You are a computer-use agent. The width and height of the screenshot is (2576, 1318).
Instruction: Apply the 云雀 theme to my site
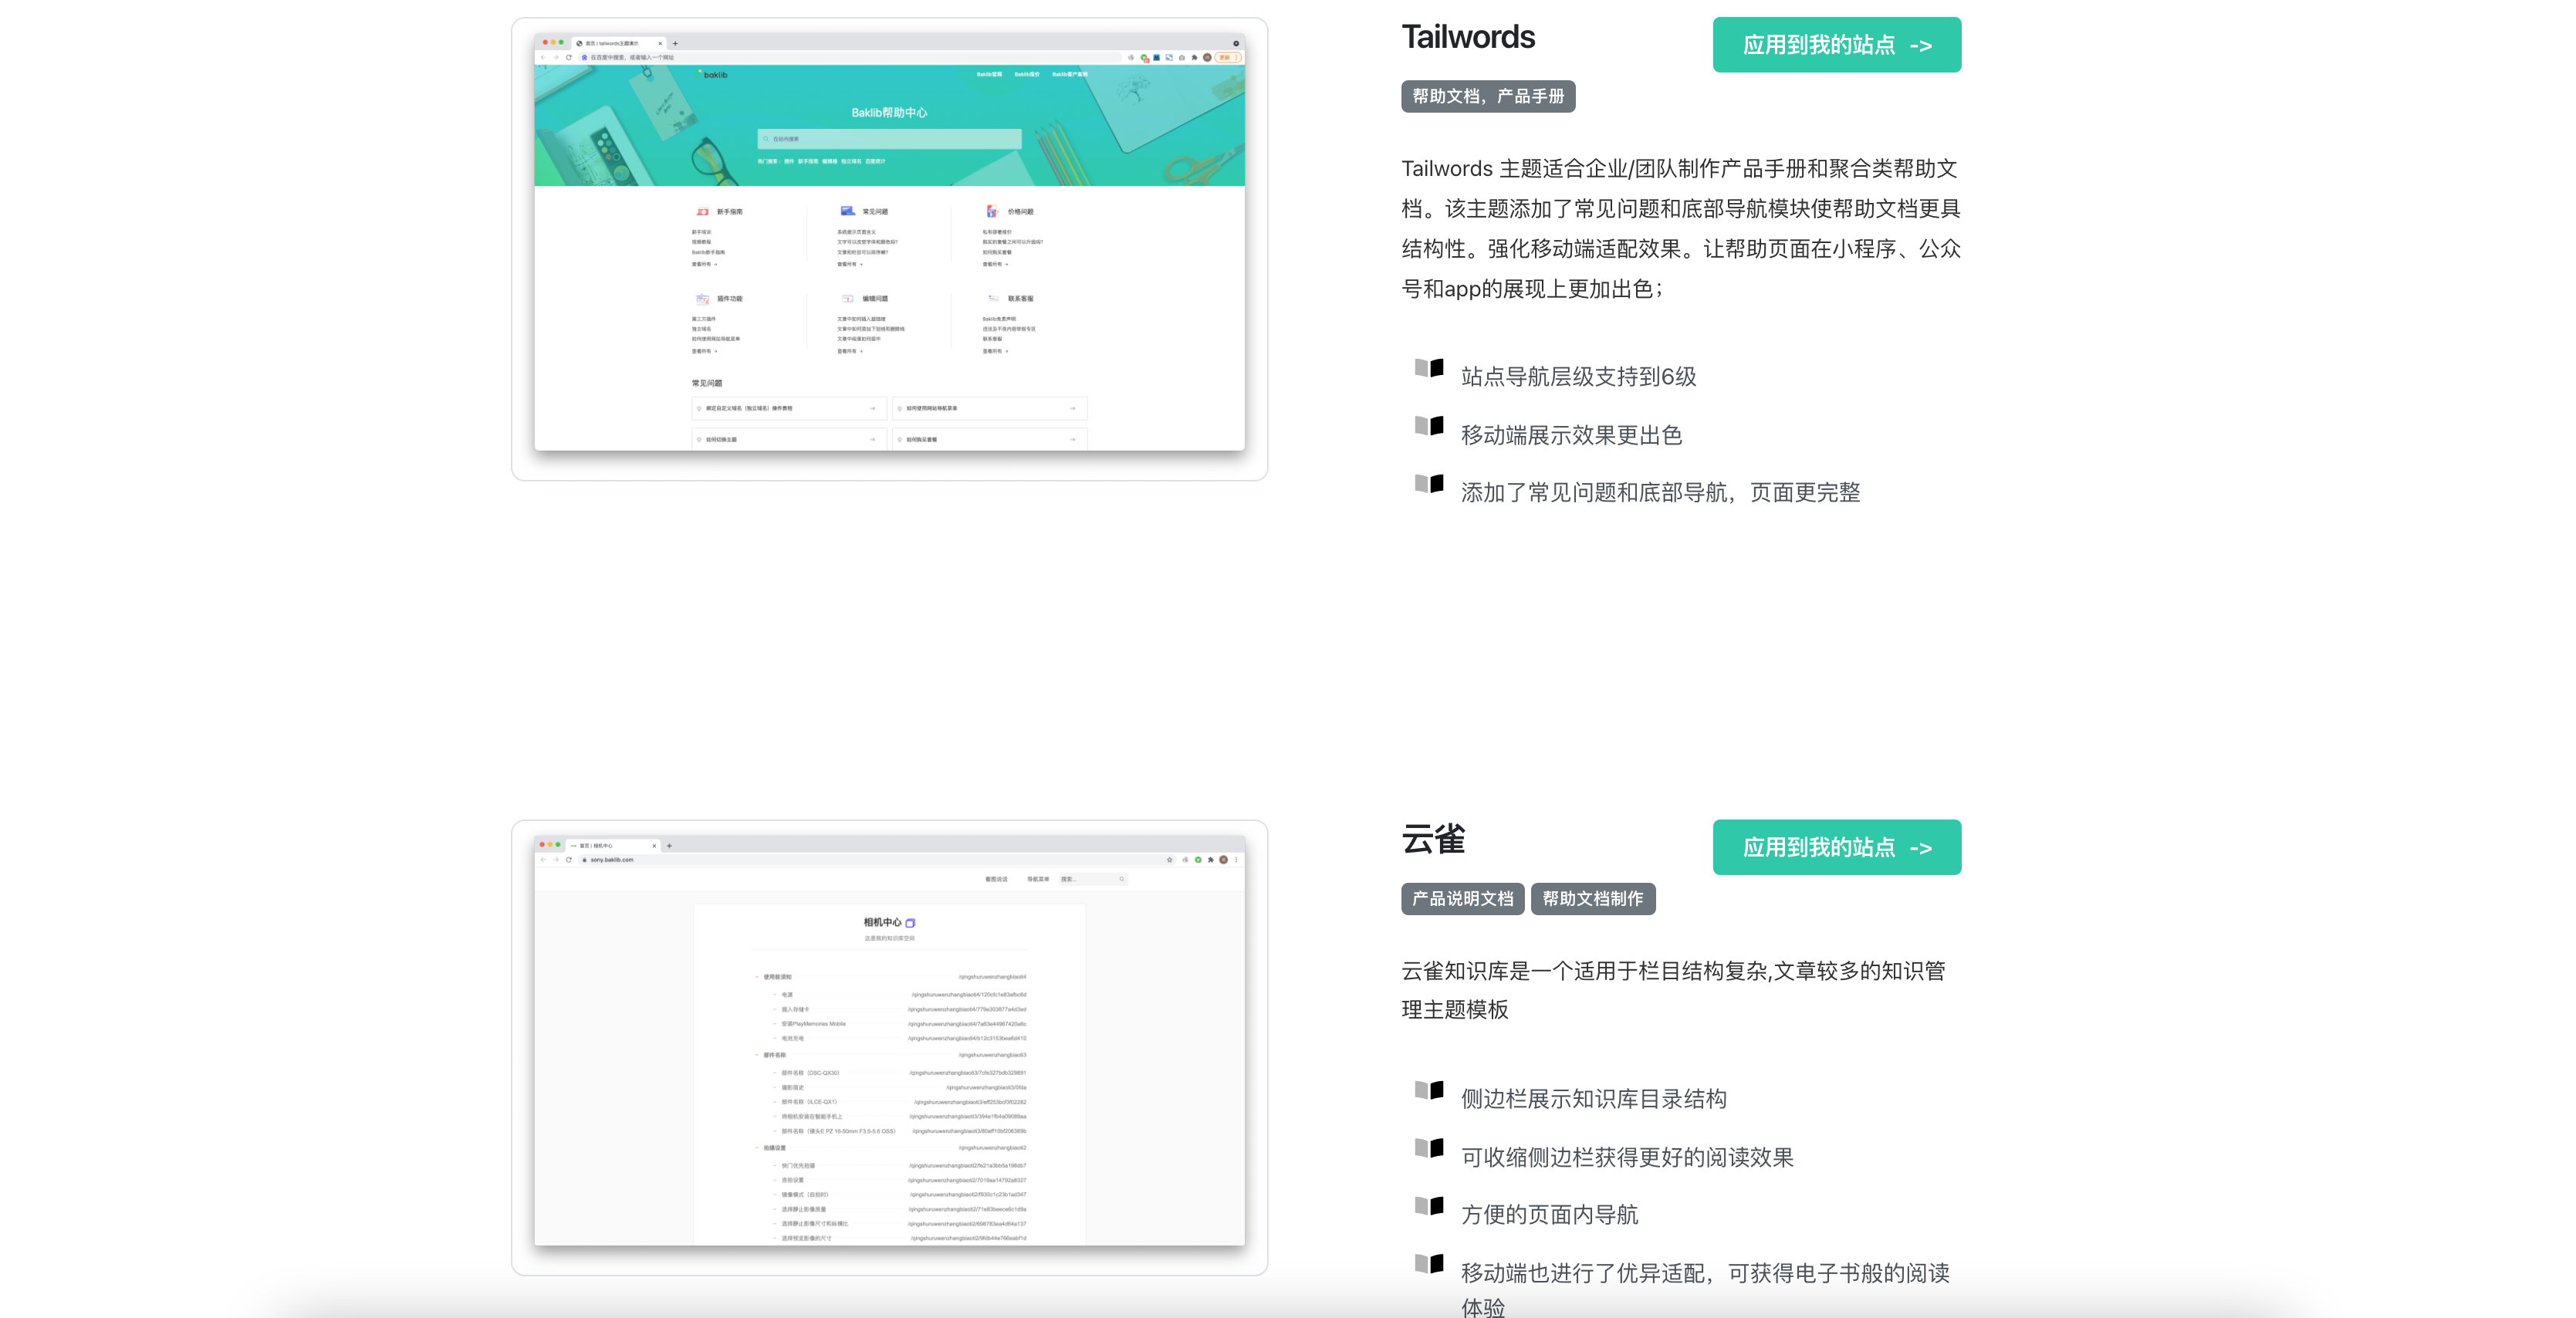coord(1836,847)
